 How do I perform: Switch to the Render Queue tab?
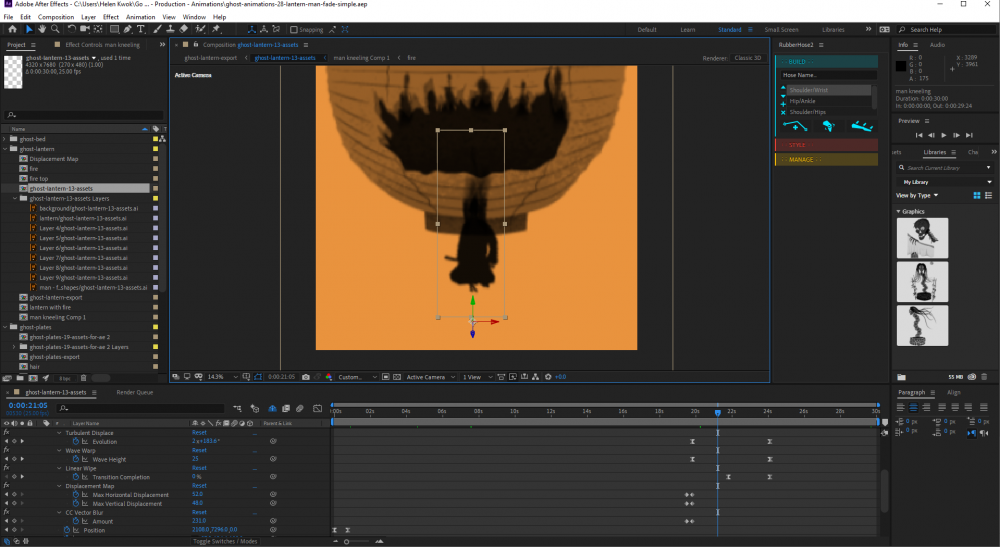(x=135, y=392)
